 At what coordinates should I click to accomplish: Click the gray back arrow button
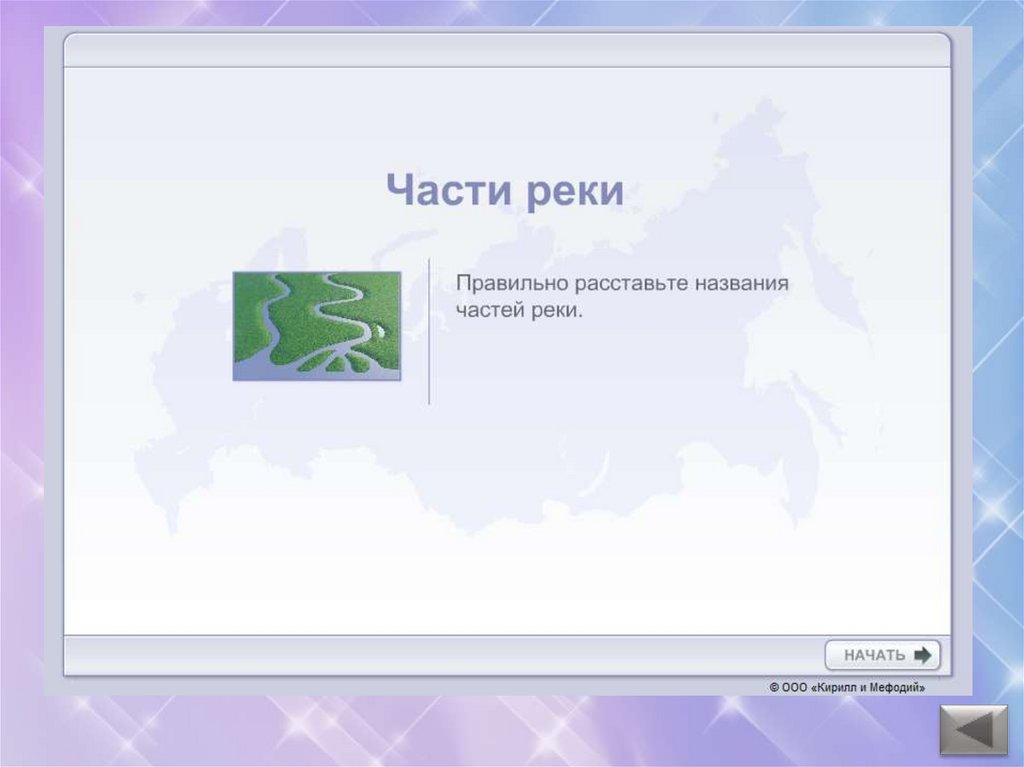click(x=973, y=729)
